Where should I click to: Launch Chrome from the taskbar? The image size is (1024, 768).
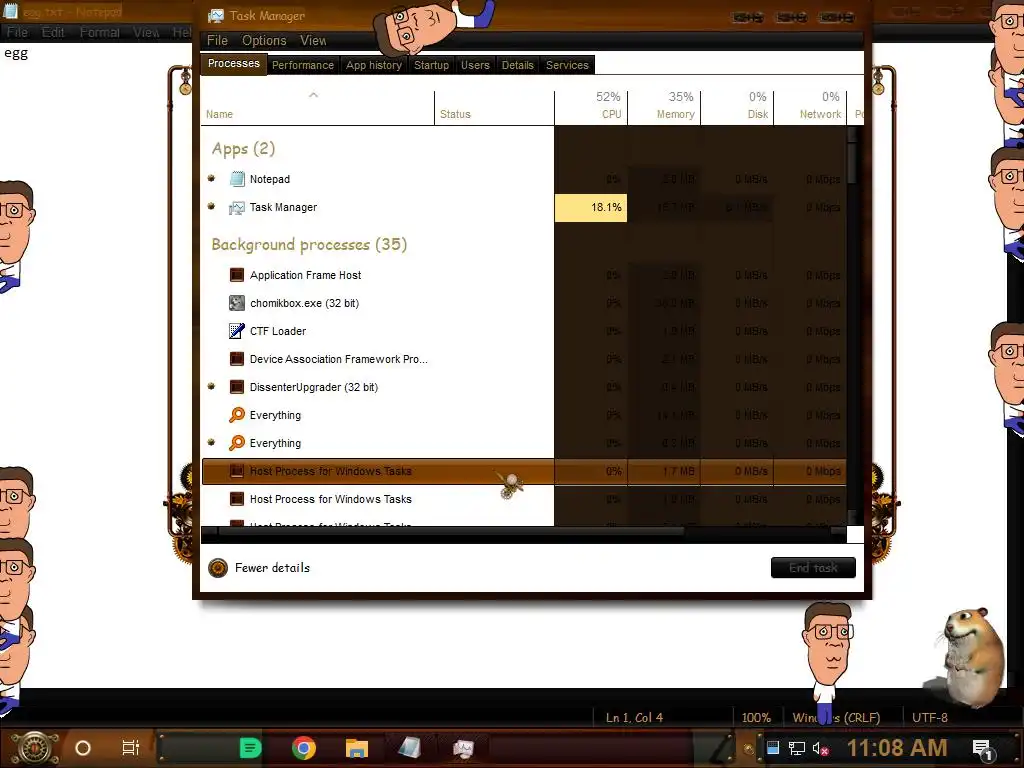(x=304, y=748)
